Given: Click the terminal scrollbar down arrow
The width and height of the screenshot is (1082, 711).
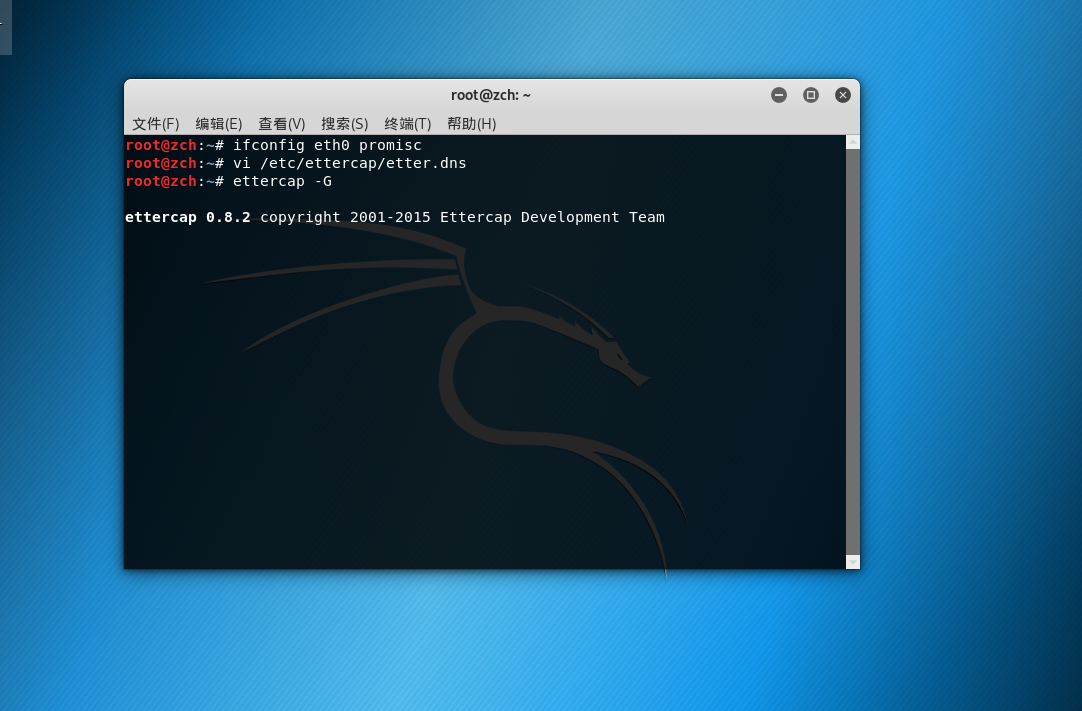Looking at the screenshot, I should click(853, 562).
